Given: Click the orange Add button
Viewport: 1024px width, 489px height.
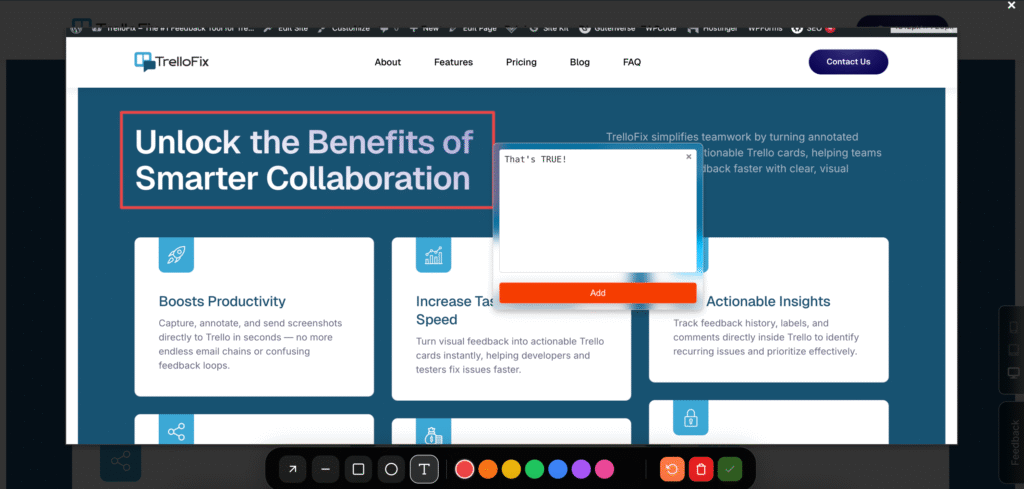Looking at the screenshot, I should pos(598,292).
